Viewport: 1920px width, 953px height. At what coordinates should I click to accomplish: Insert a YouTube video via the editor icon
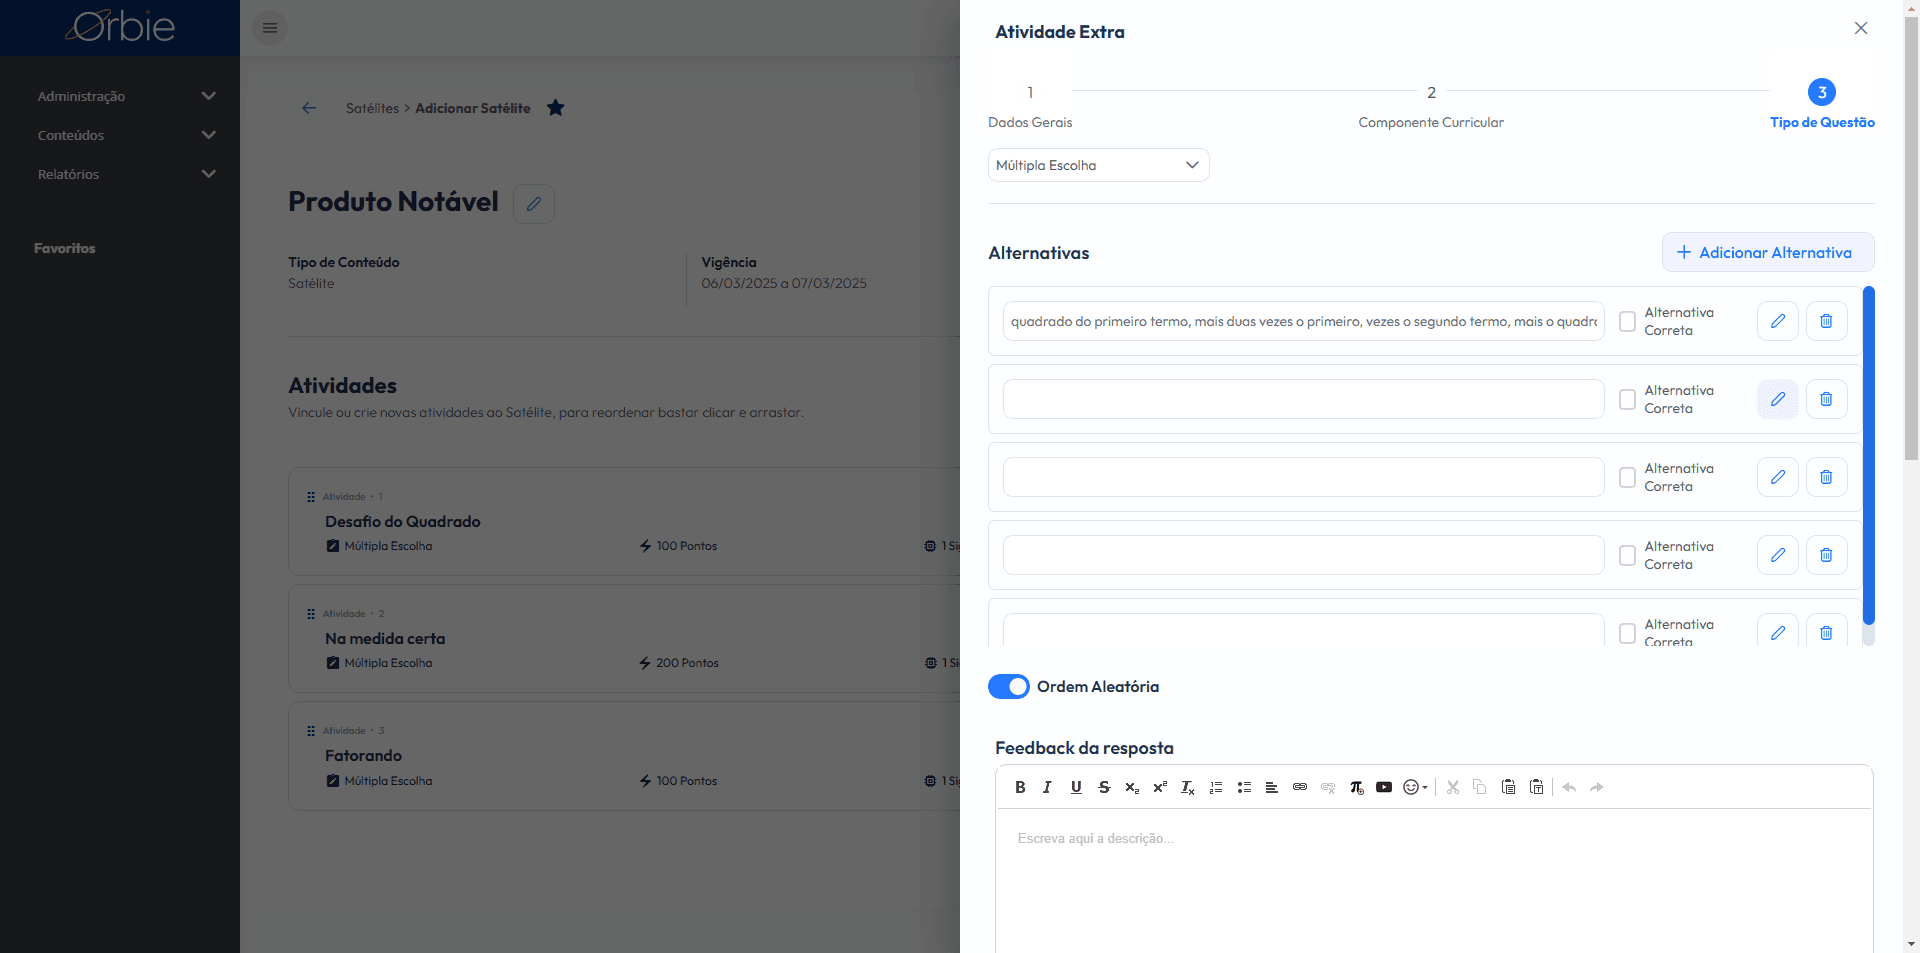click(x=1384, y=787)
